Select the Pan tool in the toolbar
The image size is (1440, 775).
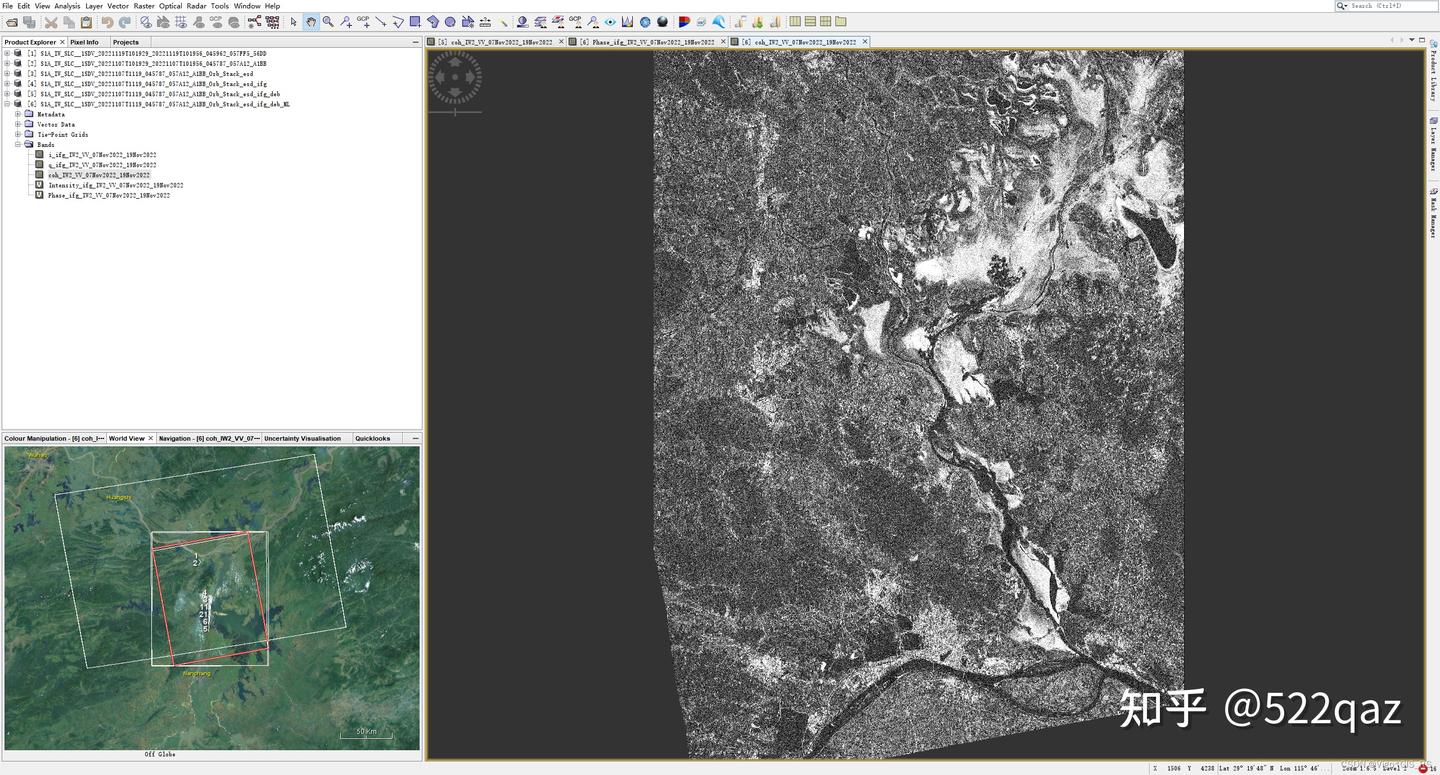click(311, 21)
